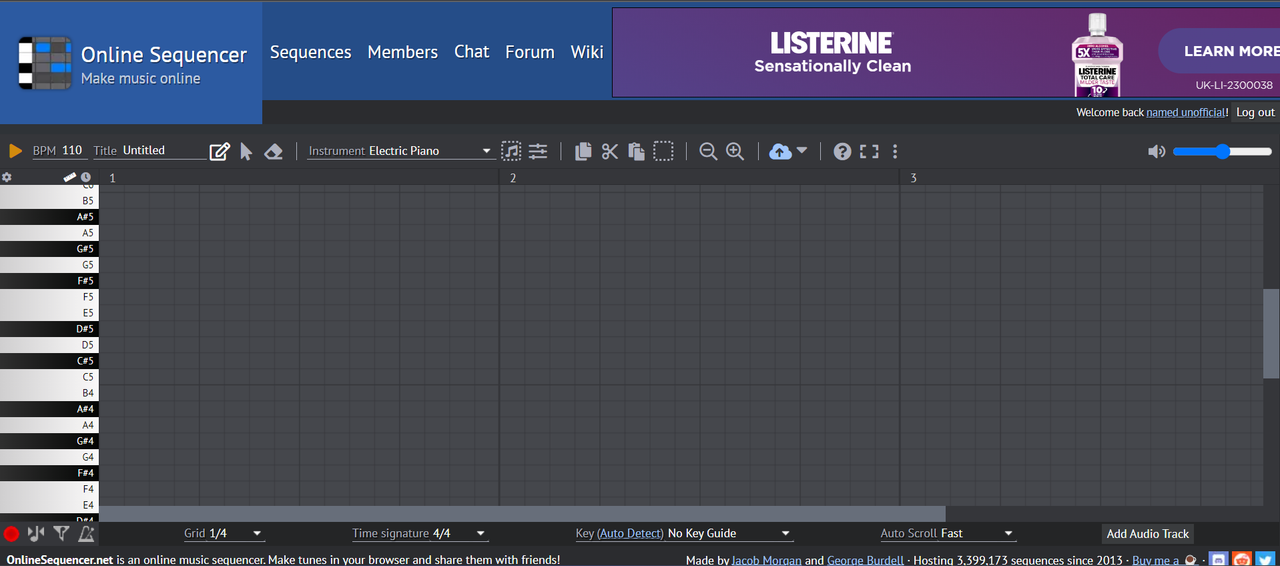Screen dimensions: 1280x566
Task: Click the Log out button
Action: tap(1255, 112)
